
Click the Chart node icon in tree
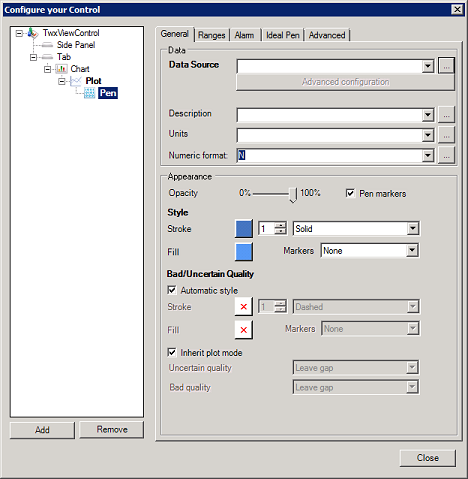(x=61, y=69)
